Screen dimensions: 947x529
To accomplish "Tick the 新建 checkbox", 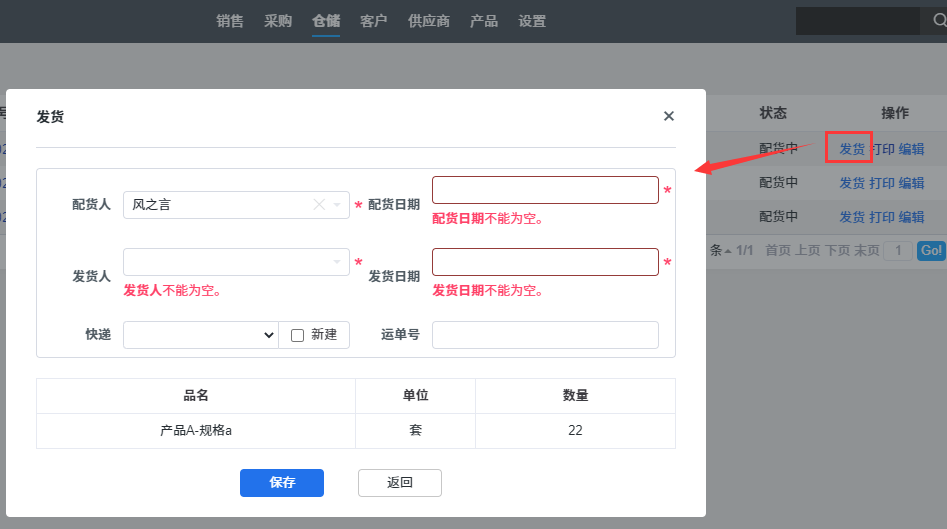I will tap(297, 335).
